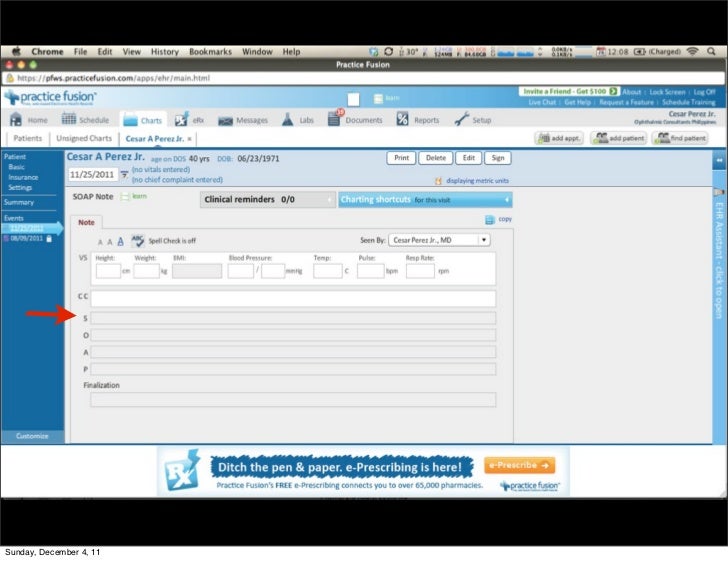Expand the Charting shortcuts panel

(425, 200)
